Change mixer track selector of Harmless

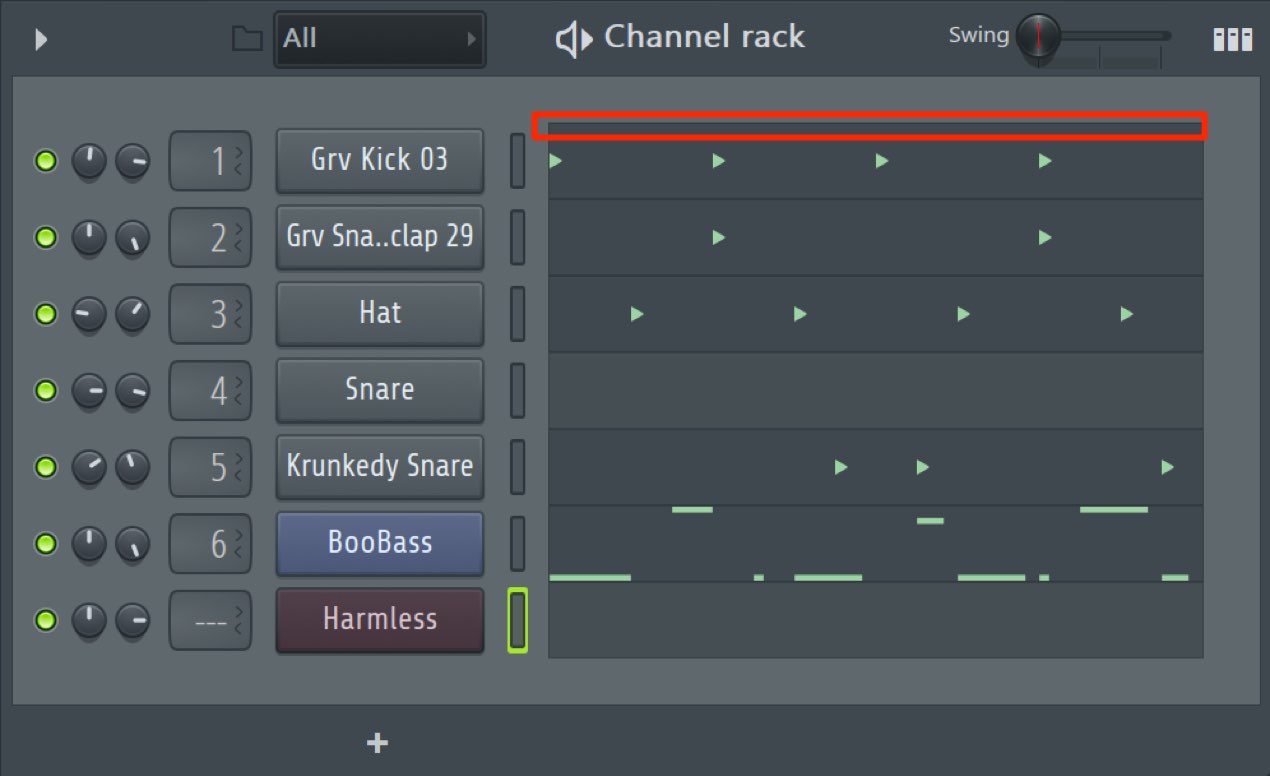(x=210, y=620)
